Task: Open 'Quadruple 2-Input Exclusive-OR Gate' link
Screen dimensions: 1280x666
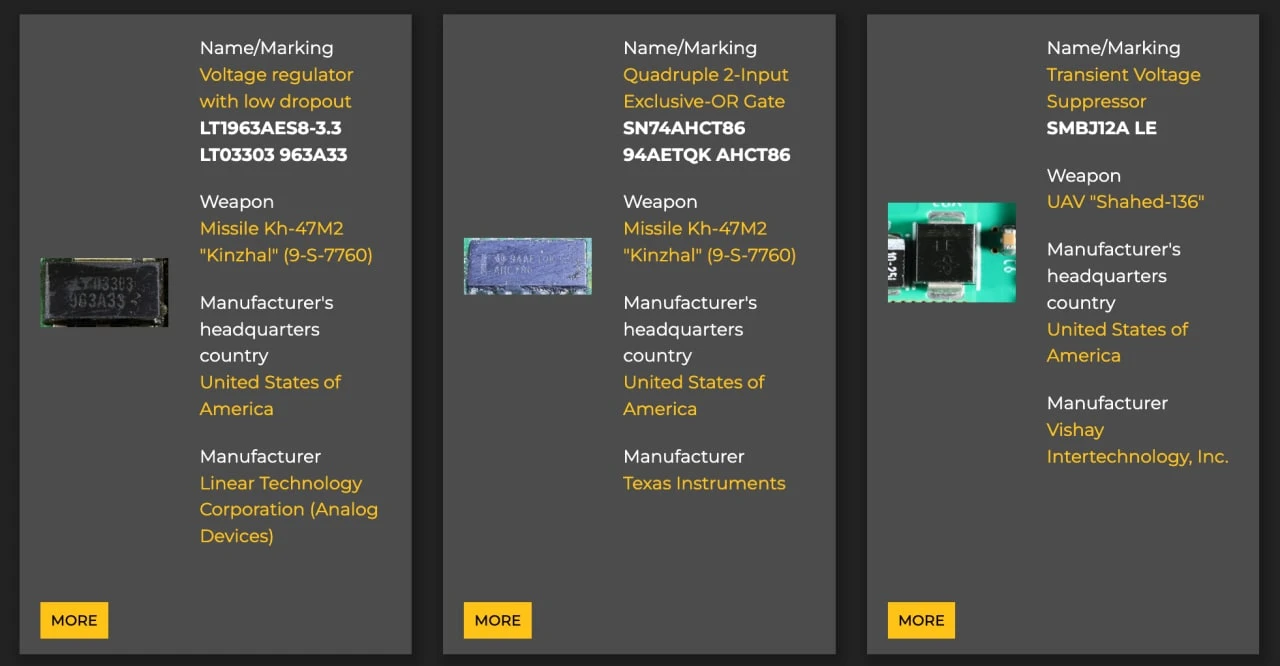Action: 705,88
